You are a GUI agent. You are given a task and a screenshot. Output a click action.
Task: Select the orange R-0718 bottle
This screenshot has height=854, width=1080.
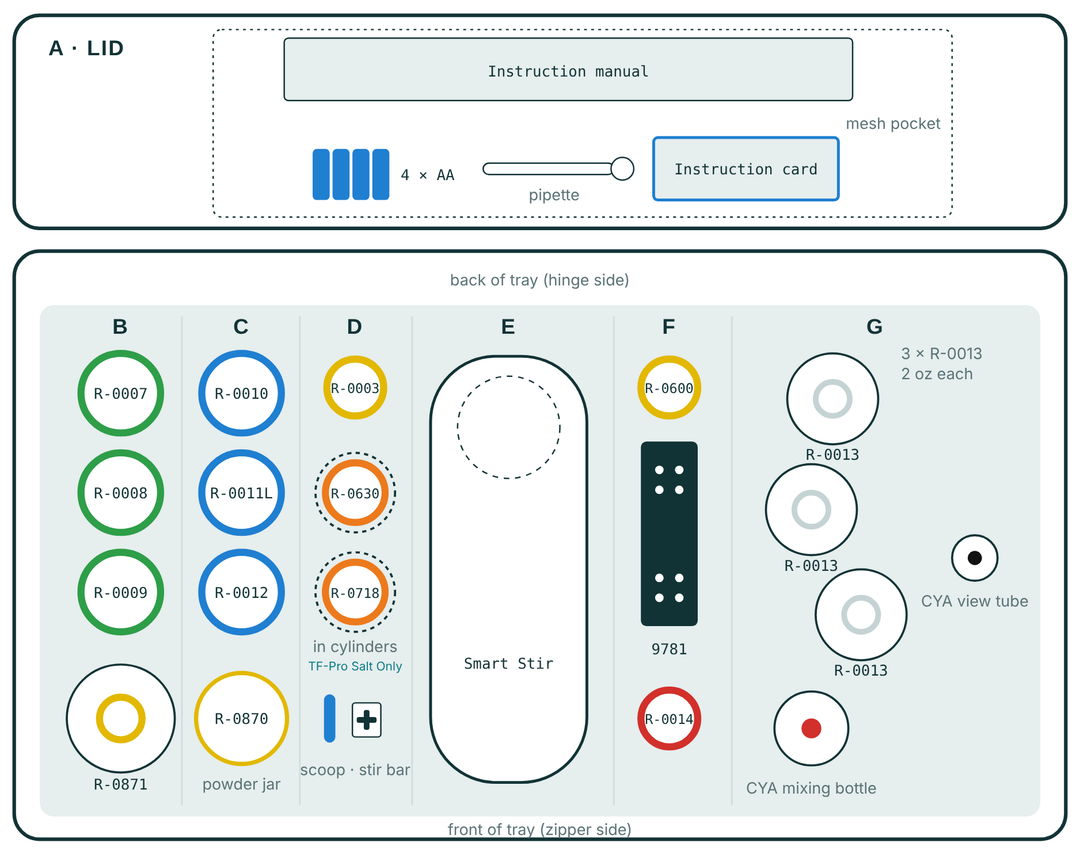(355, 592)
